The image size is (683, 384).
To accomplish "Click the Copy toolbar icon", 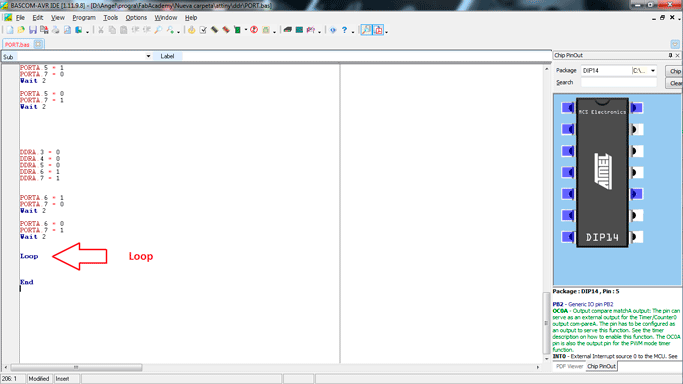I will click(112, 30).
